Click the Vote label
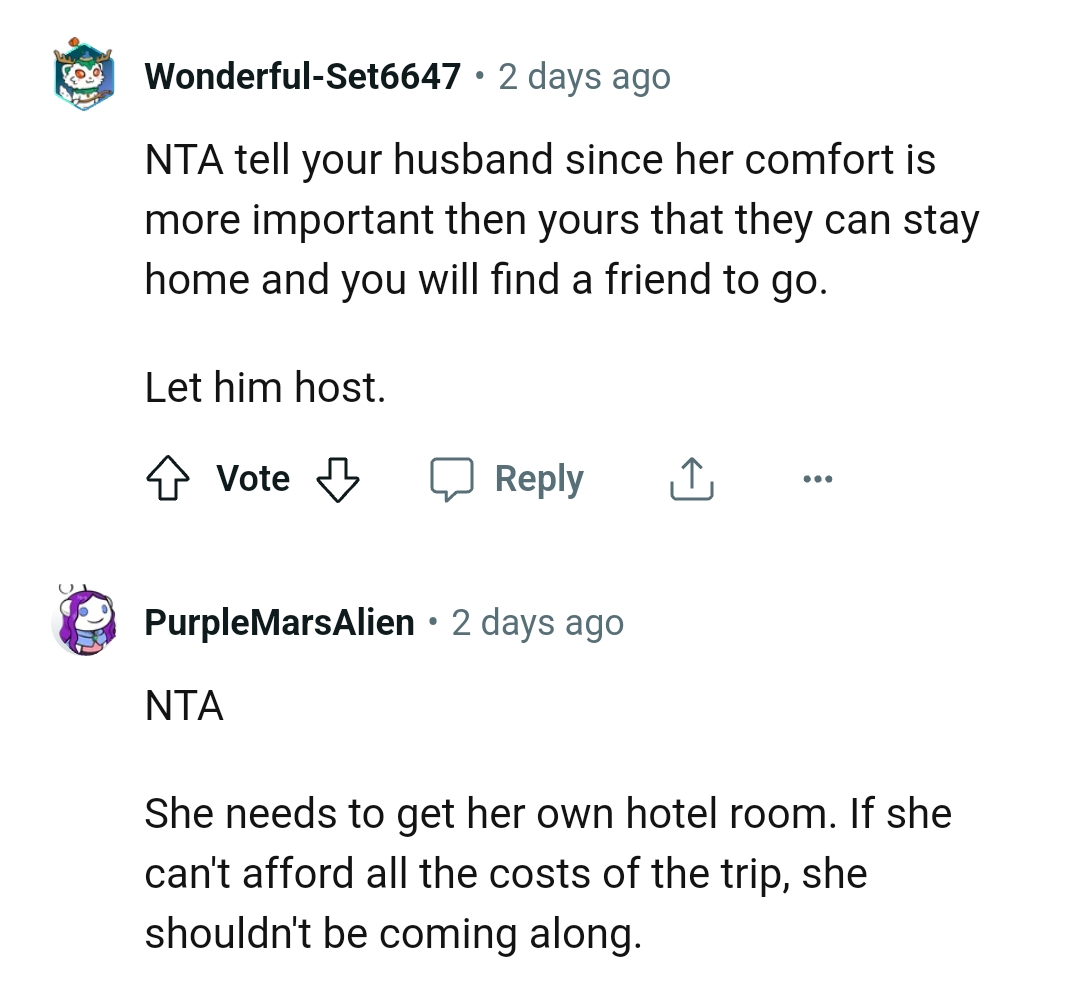Screen dimensions: 1079x993 253,478
